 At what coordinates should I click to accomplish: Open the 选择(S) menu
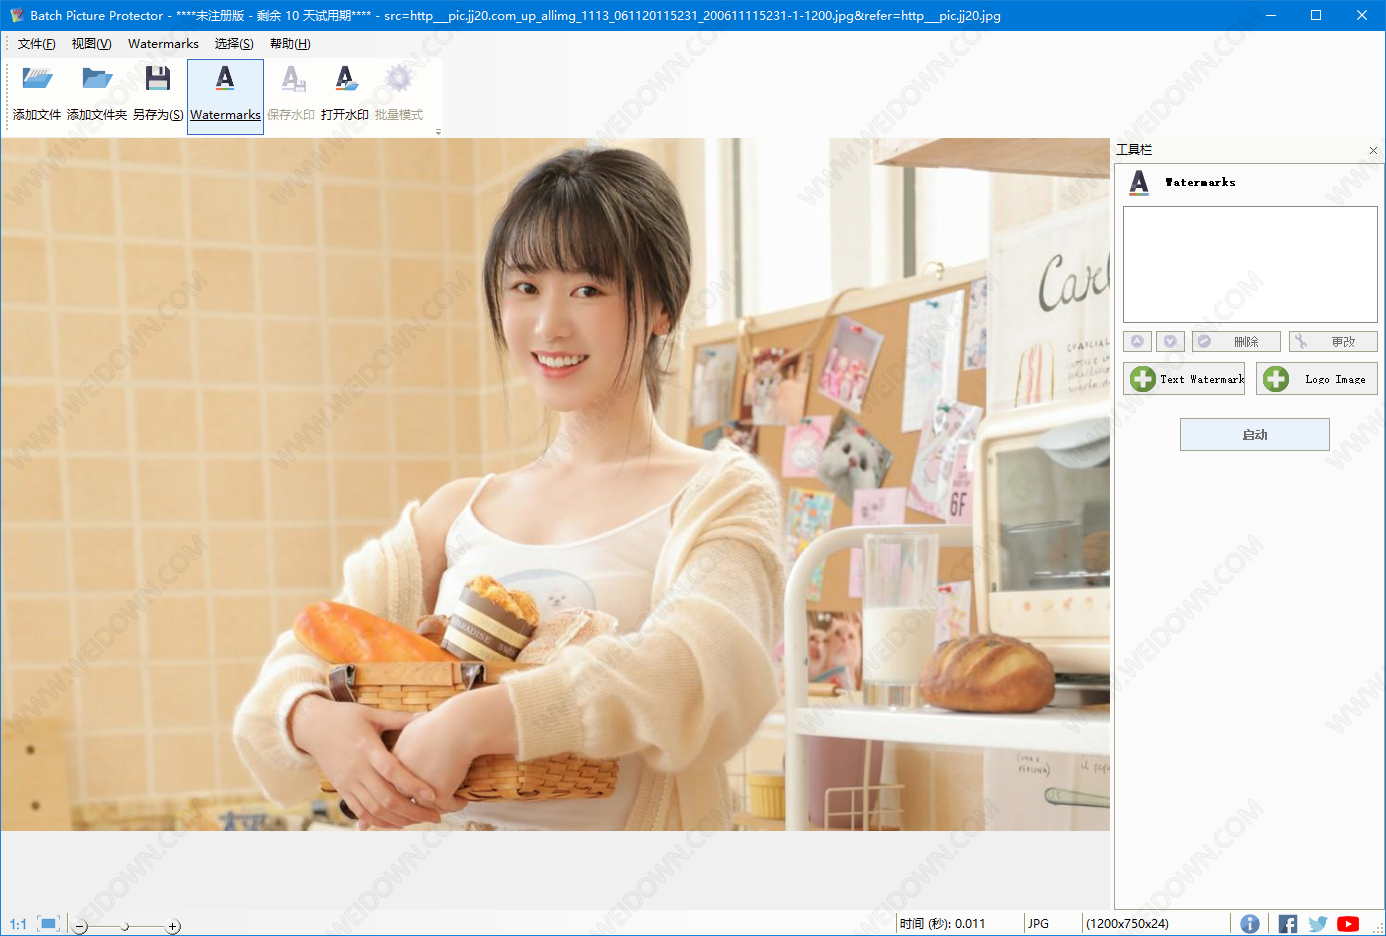click(234, 44)
